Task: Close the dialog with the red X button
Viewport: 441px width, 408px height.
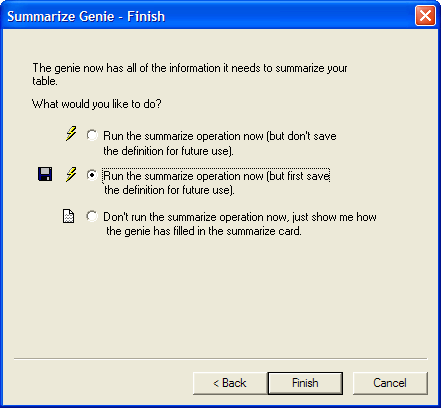Action: pos(425,16)
